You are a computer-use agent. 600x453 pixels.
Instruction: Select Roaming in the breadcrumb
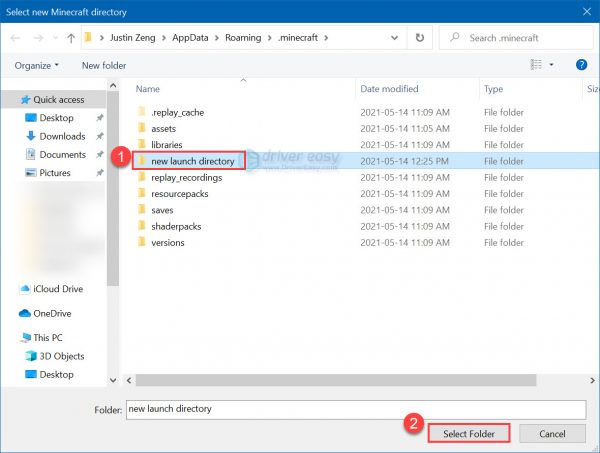pyautogui.click(x=243, y=37)
